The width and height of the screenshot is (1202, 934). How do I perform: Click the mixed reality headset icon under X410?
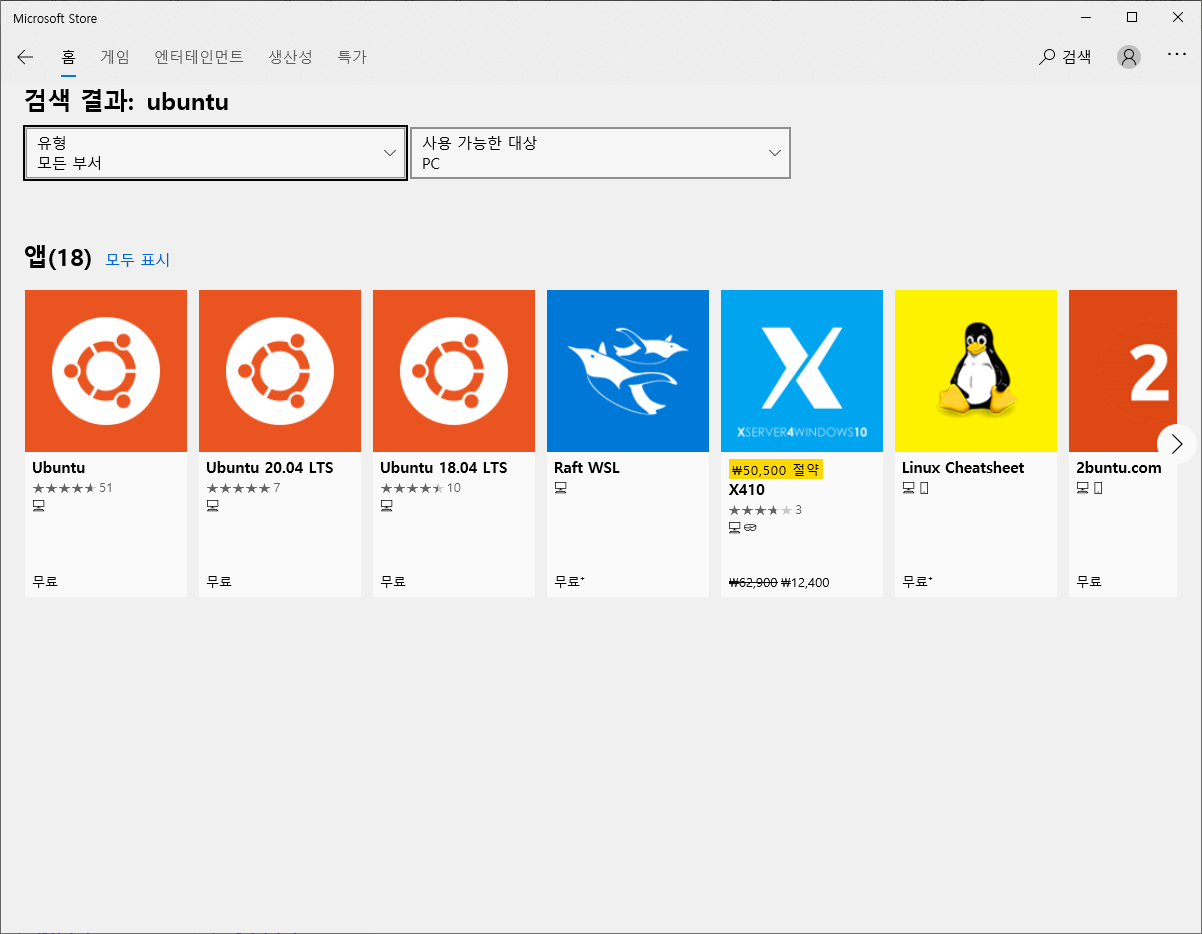(751, 528)
